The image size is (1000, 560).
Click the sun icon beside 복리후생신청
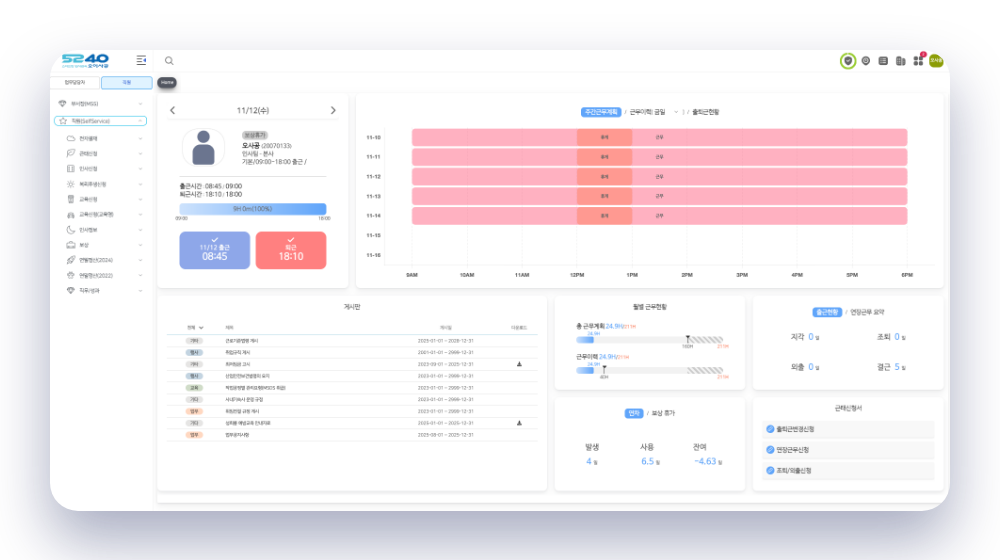[x=71, y=184]
